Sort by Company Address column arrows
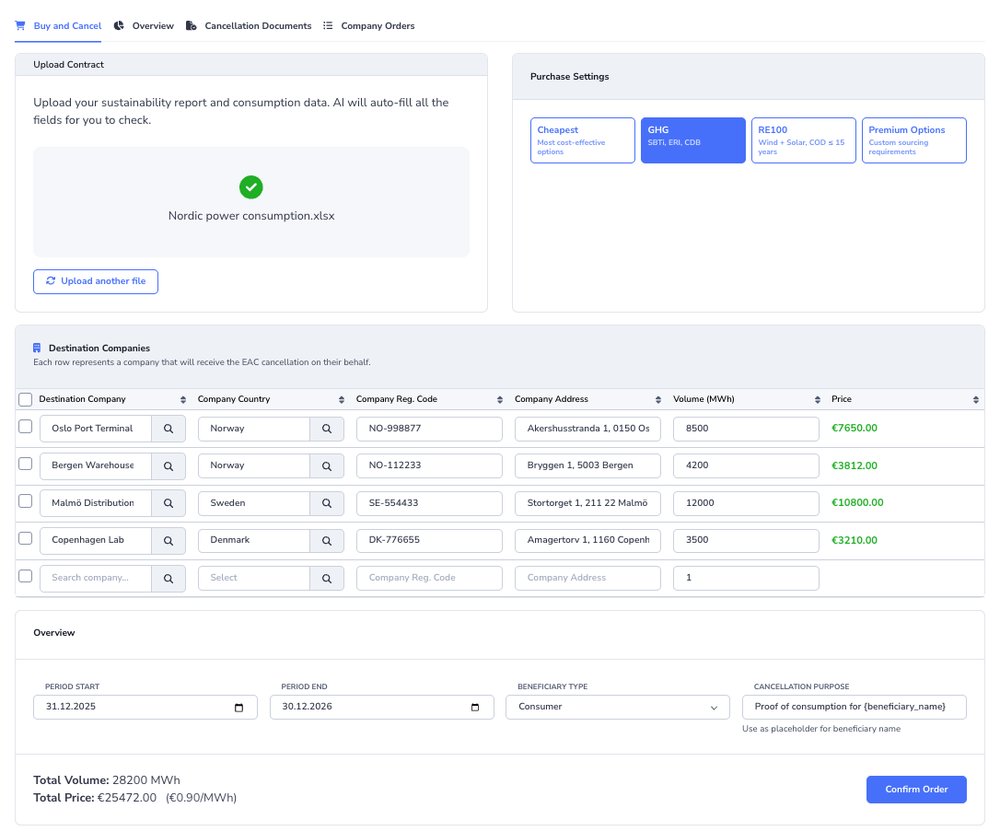The width and height of the screenshot is (1000, 837). (658, 400)
